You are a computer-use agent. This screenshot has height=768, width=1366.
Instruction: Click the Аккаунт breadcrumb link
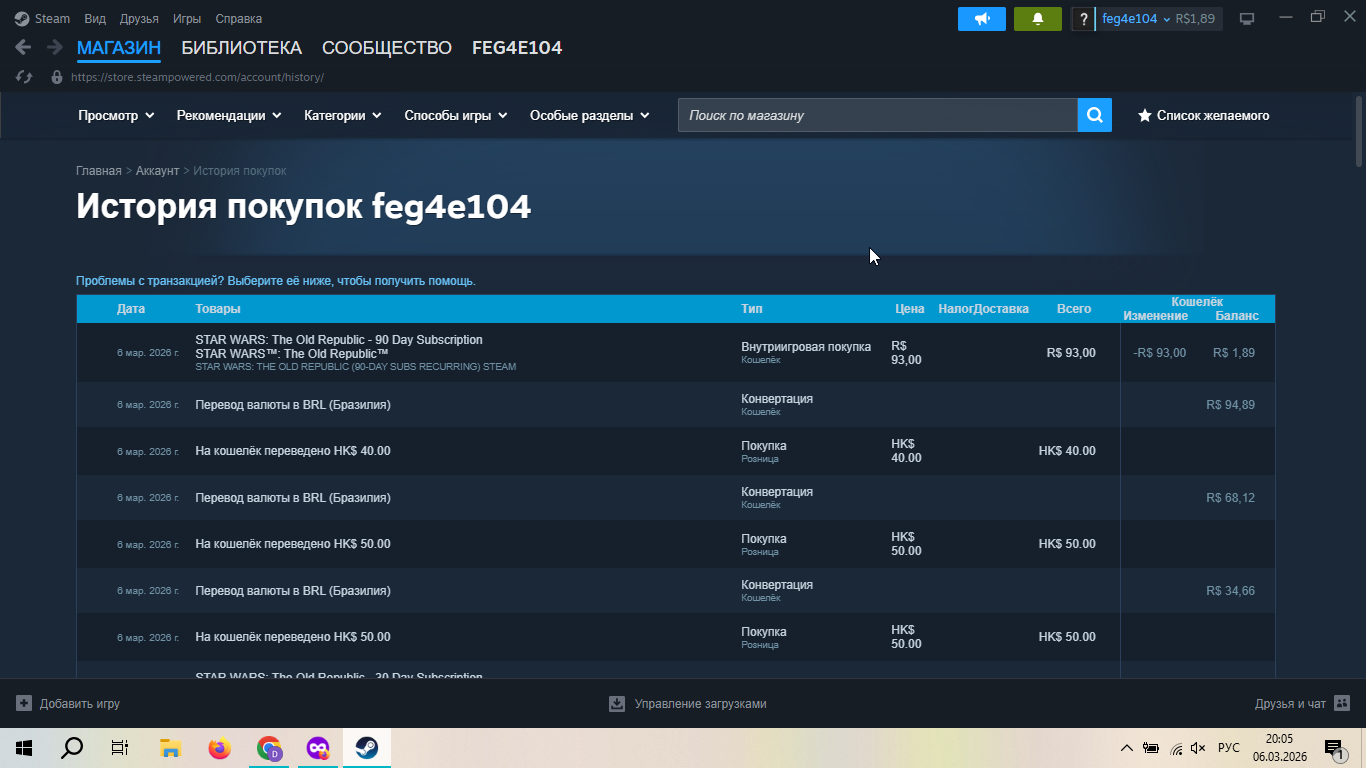[x=158, y=171]
